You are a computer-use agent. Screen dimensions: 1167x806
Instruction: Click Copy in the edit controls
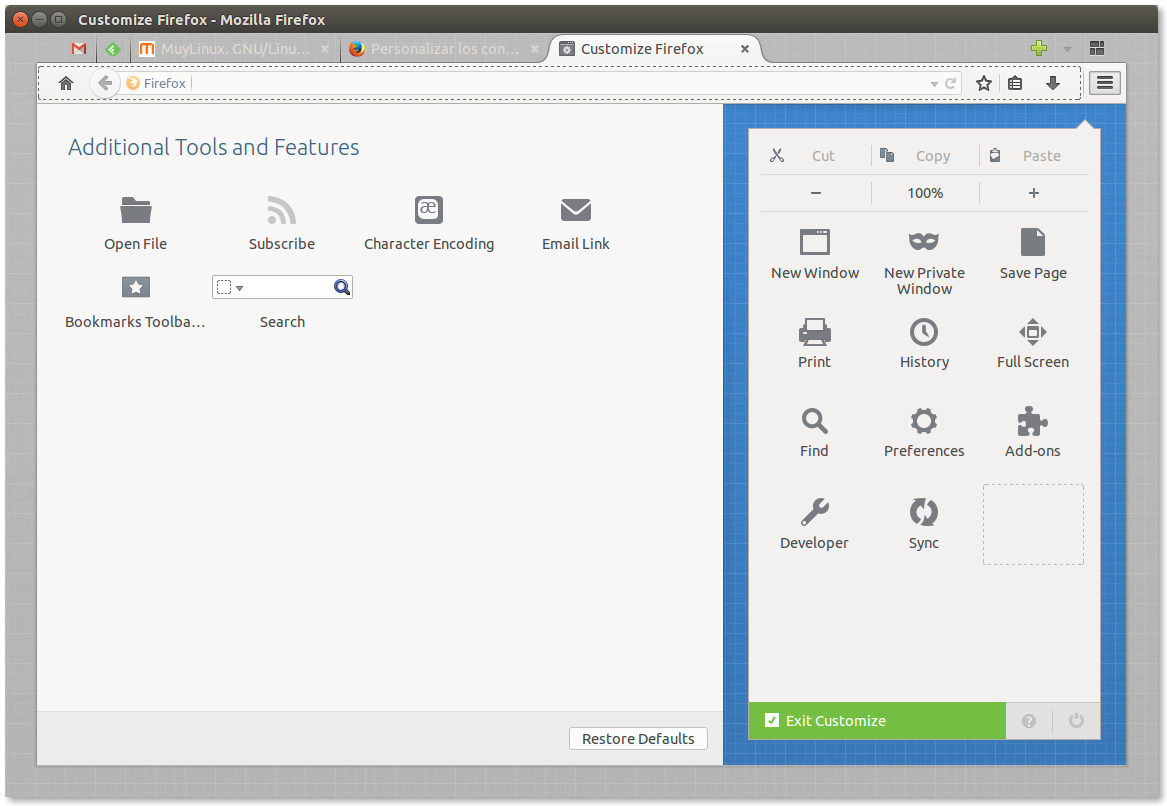click(925, 156)
